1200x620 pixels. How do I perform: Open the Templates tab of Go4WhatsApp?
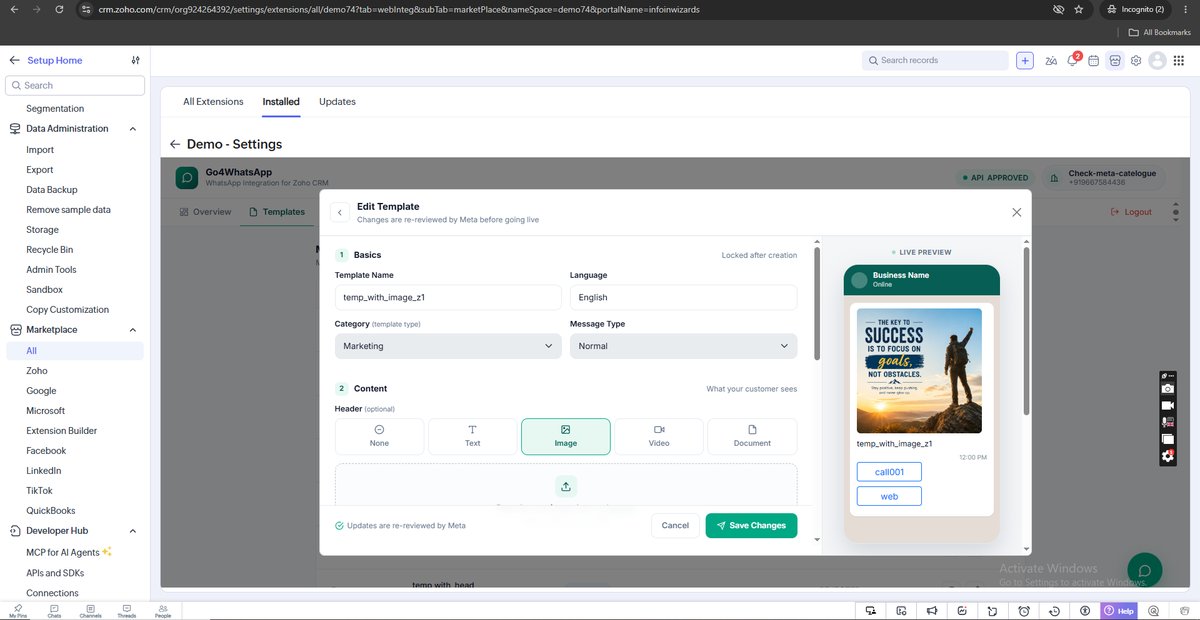click(x=277, y=212)
